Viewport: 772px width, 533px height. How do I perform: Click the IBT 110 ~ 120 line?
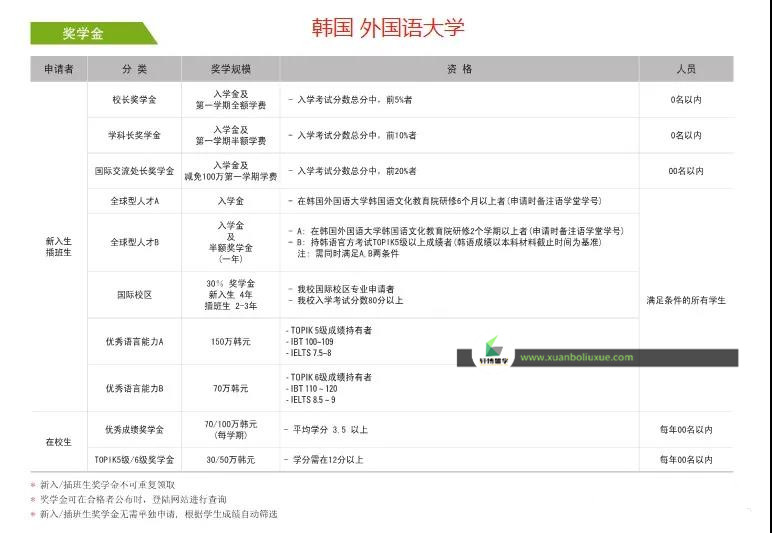click(x=312, y=388)
